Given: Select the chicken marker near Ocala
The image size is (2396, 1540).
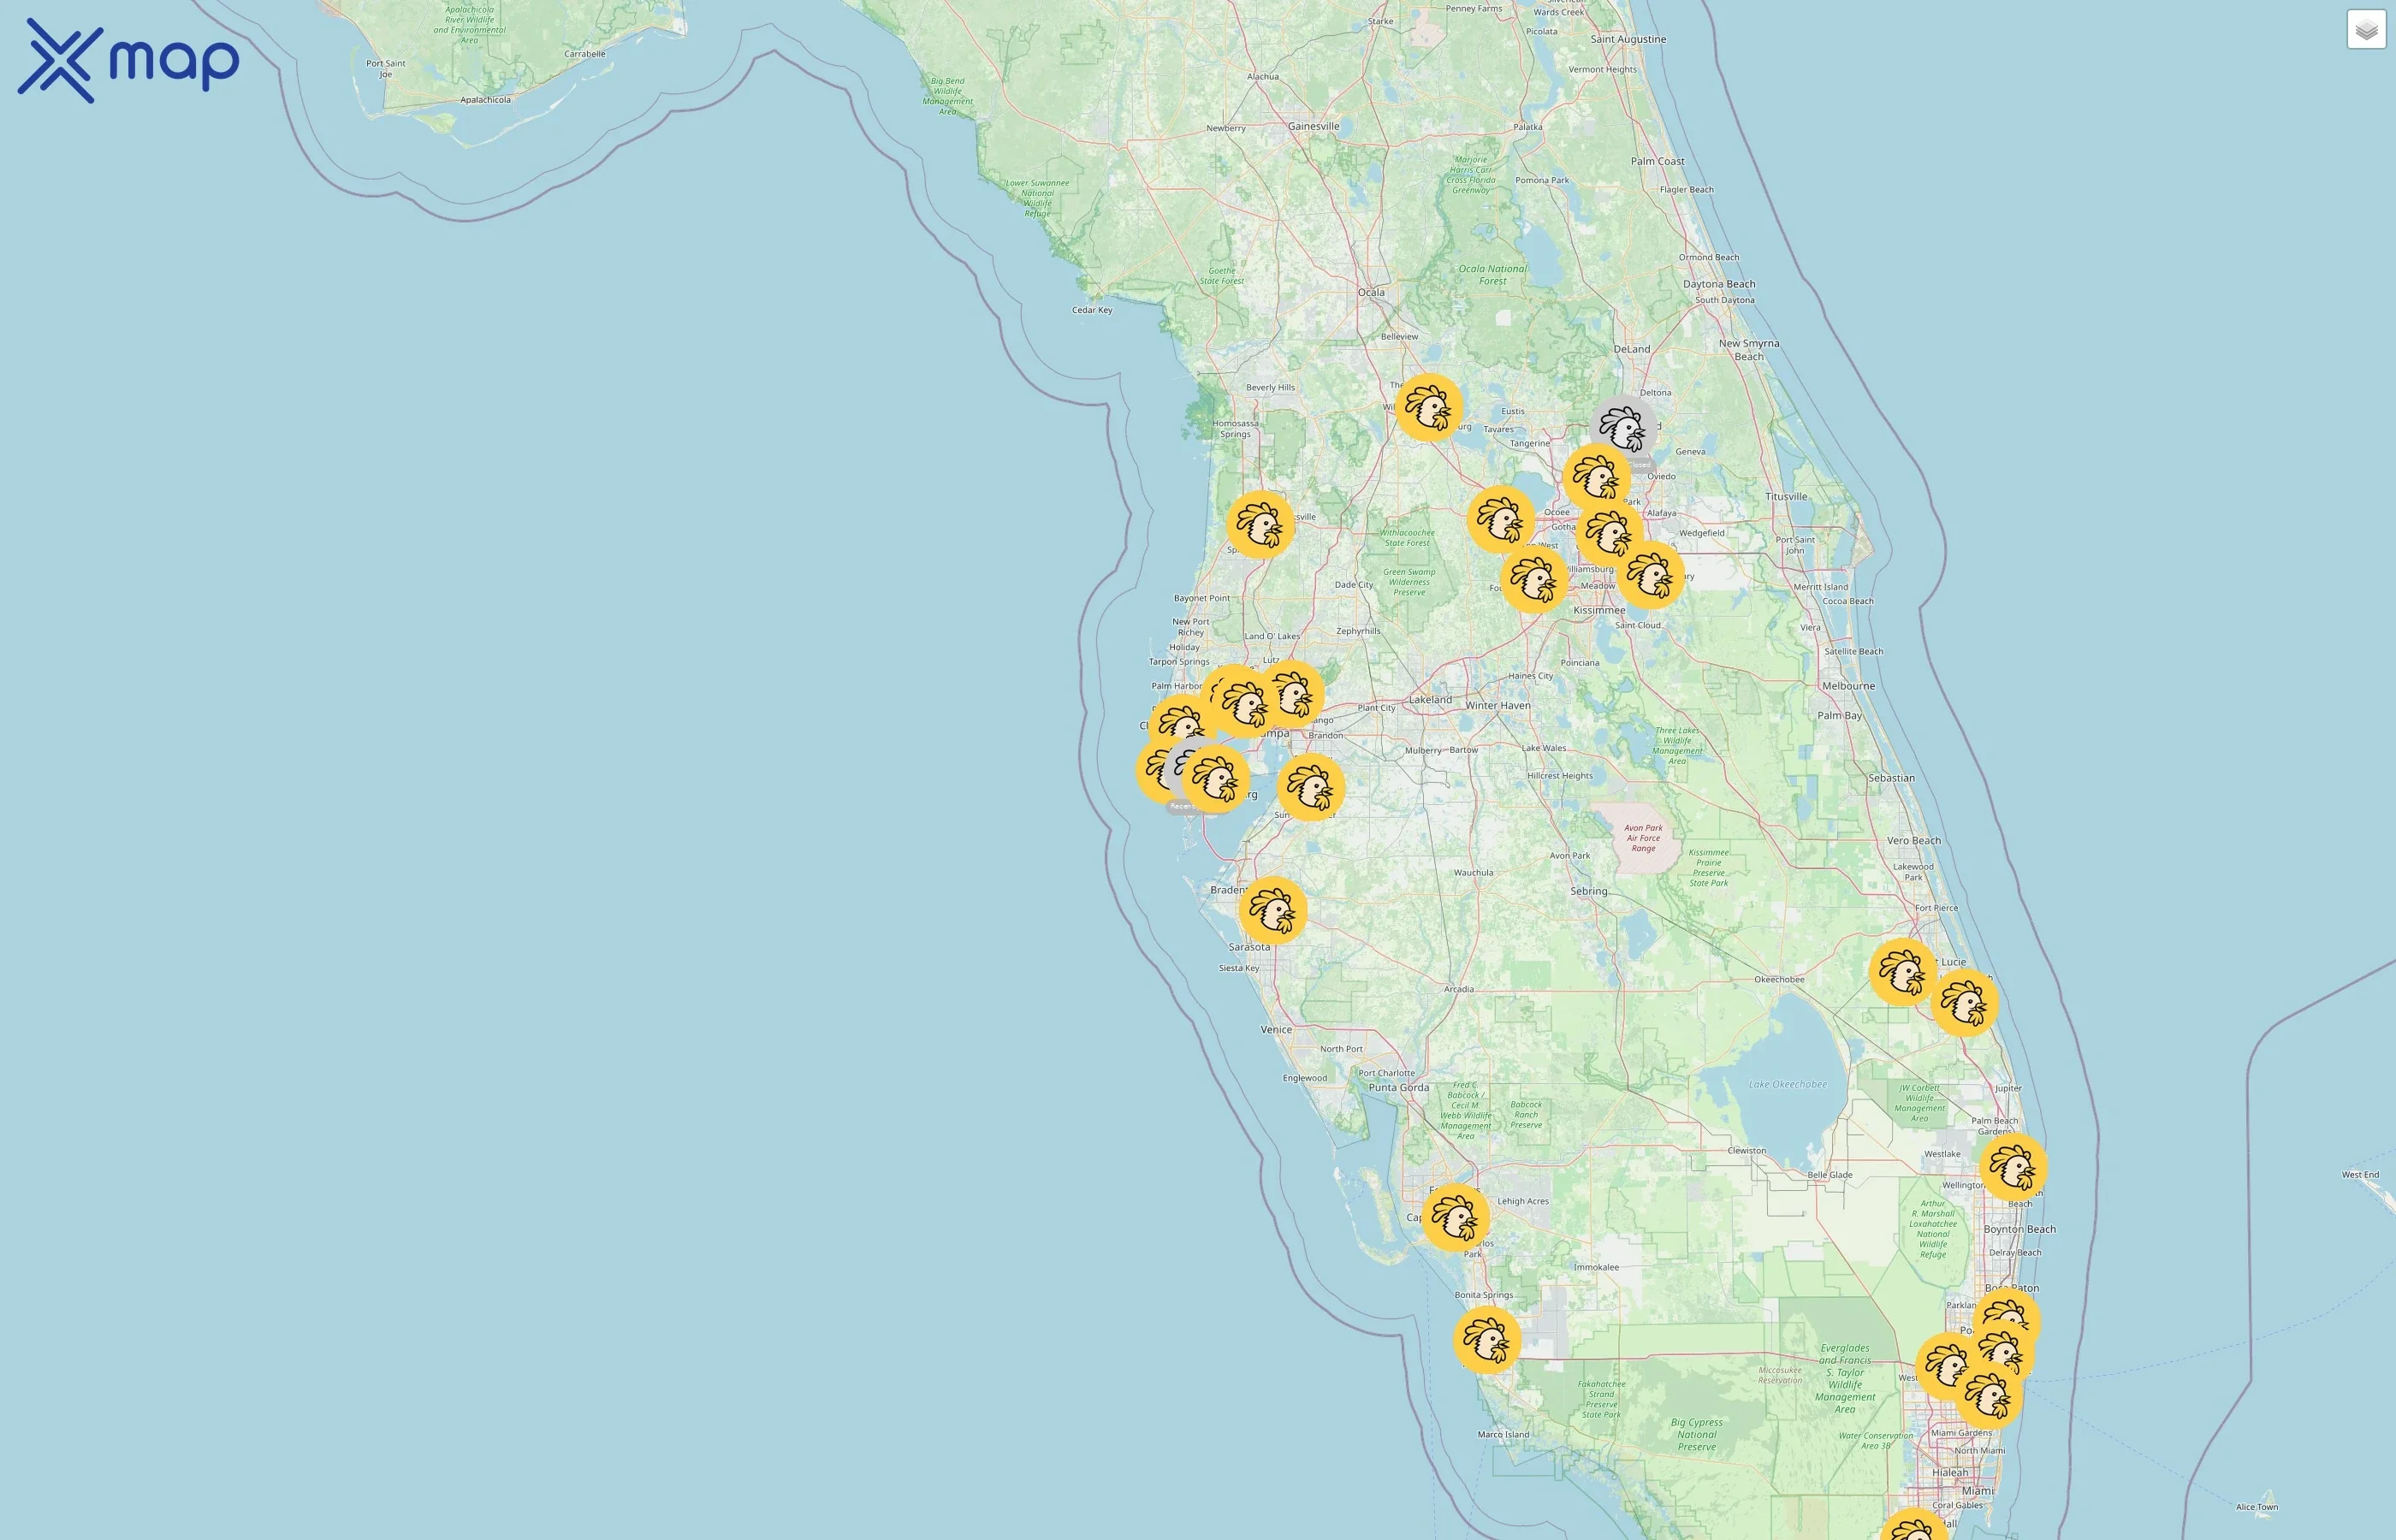Looking at the screenshot, I should (1430, 408).
